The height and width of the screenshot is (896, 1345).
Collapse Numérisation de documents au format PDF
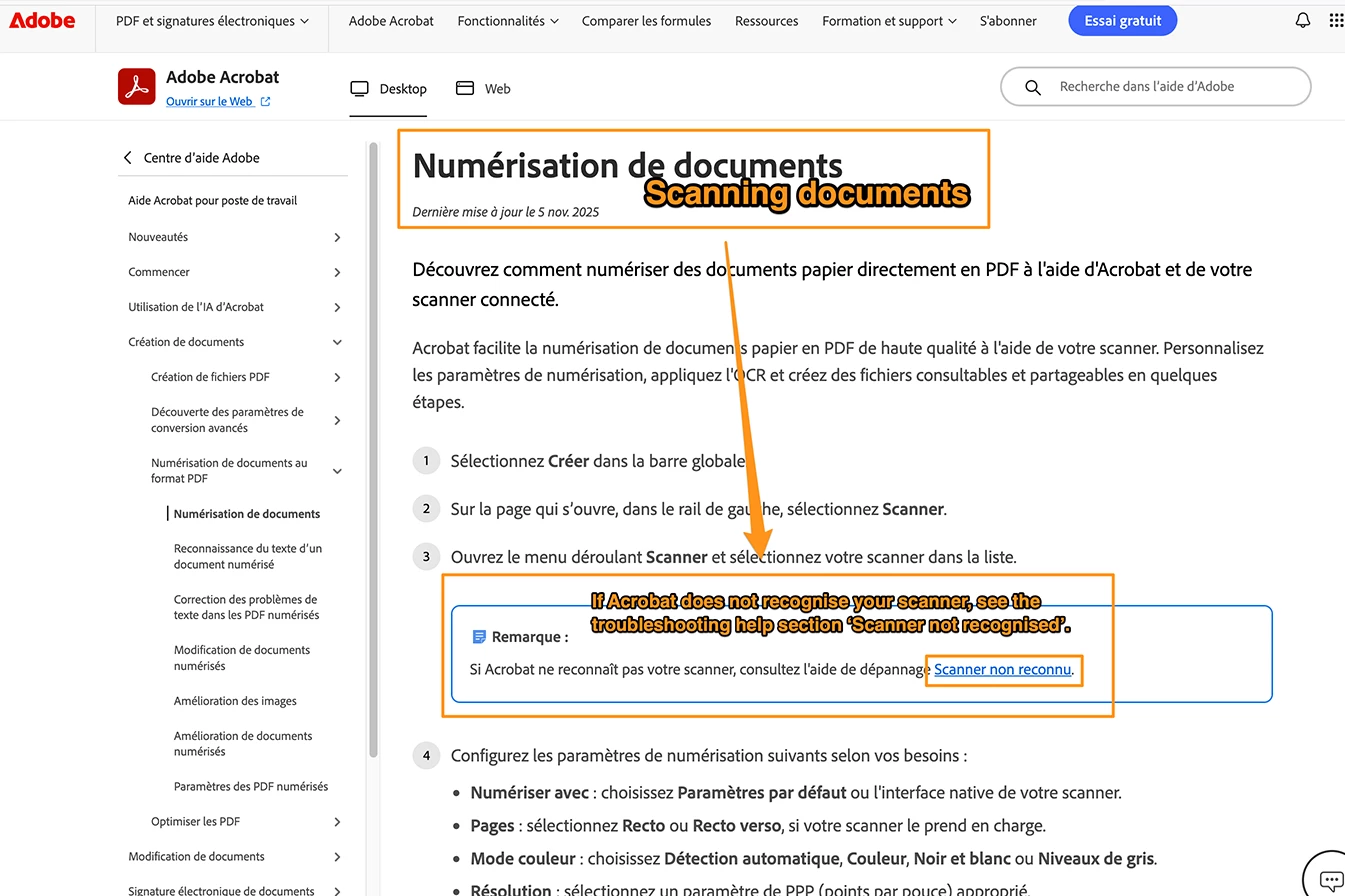[x=246, y=471]
